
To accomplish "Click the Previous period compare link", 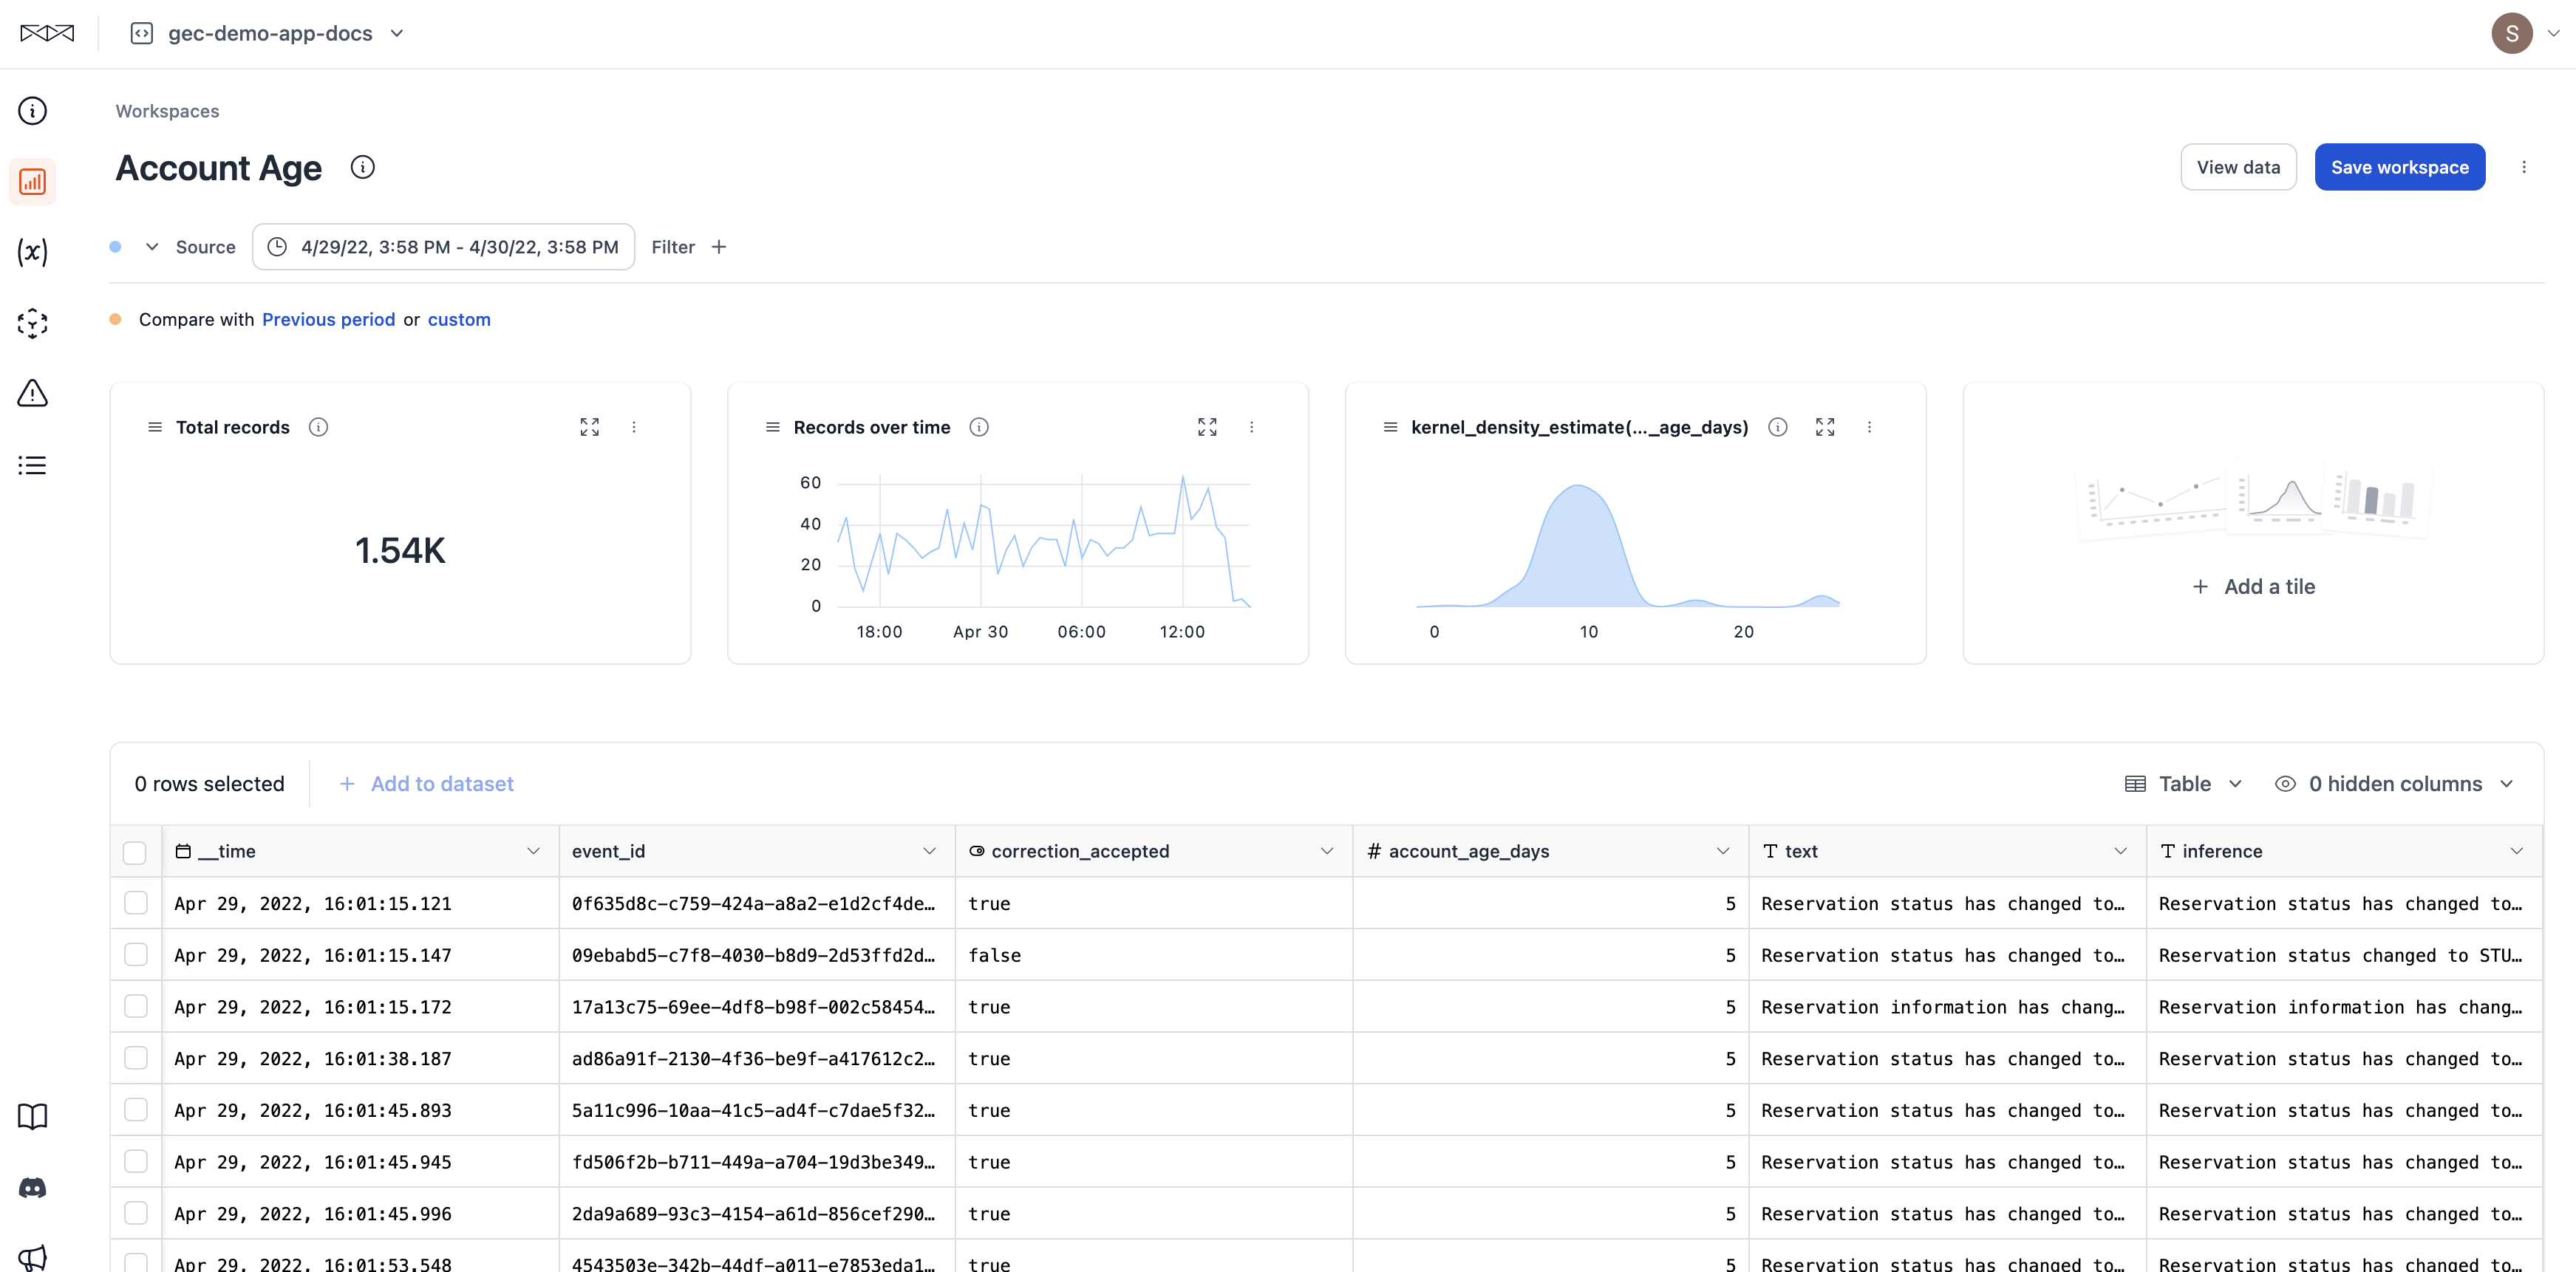I will tap(328, 319).
